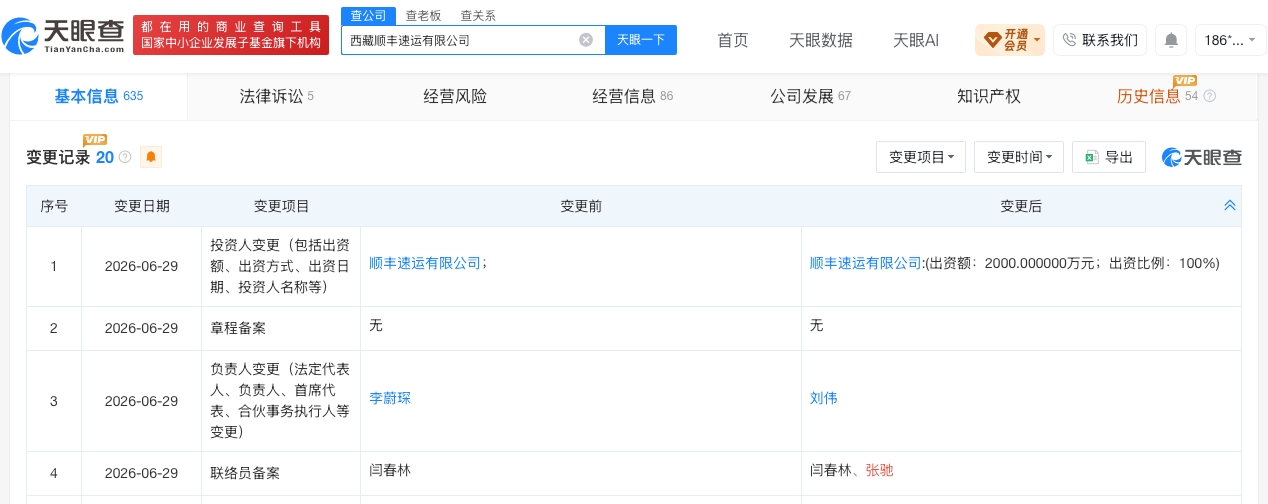Click the Tianyancha logo in header
The height and width of the screenshot is (504, 1268).
click(x=64, y=37)
